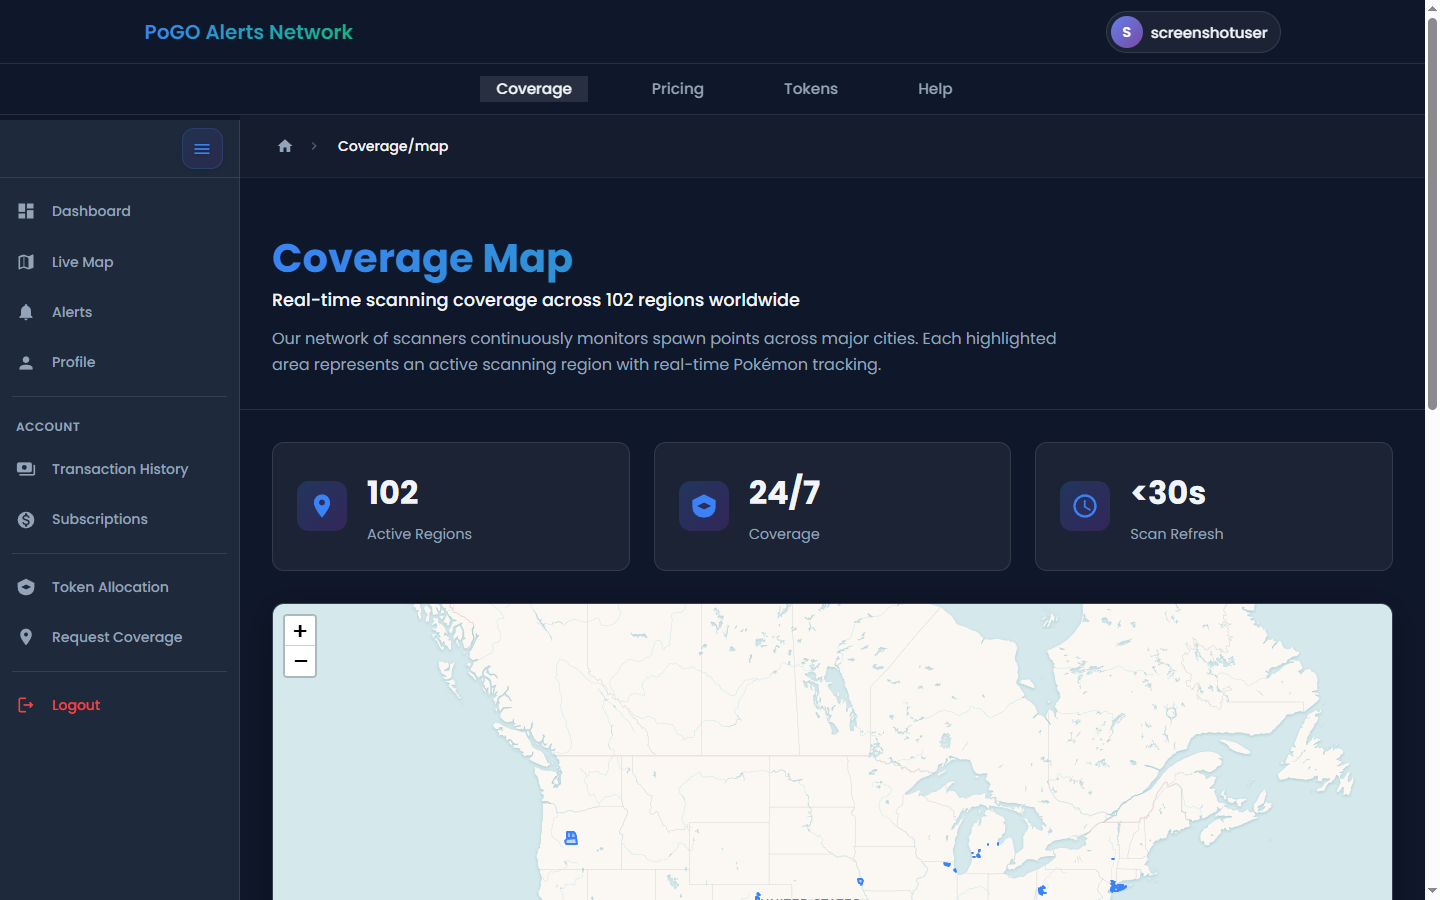Screen dimensions: 1440x900
Task: Open Request Coverage page
Action: pos(120,637)
